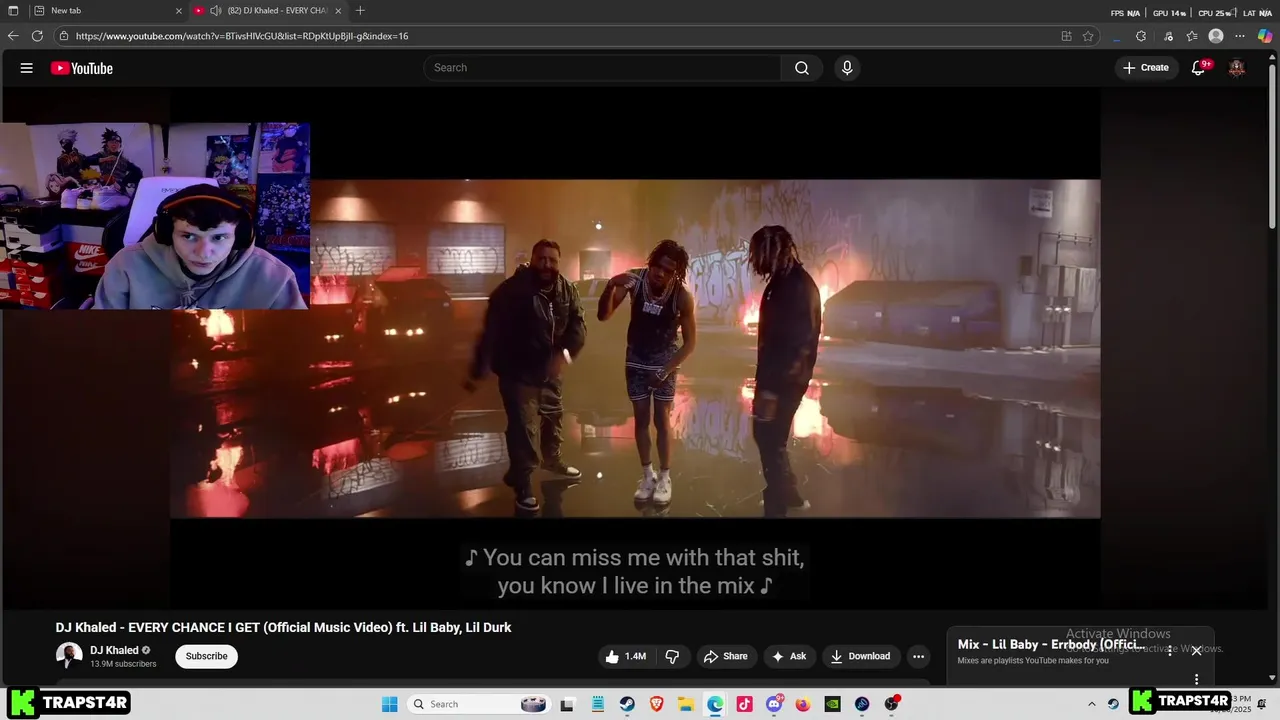Viewport: 1280px width, 720px height.
Task: Open the tab actions icon left of tabs
Action: (13, 11)
